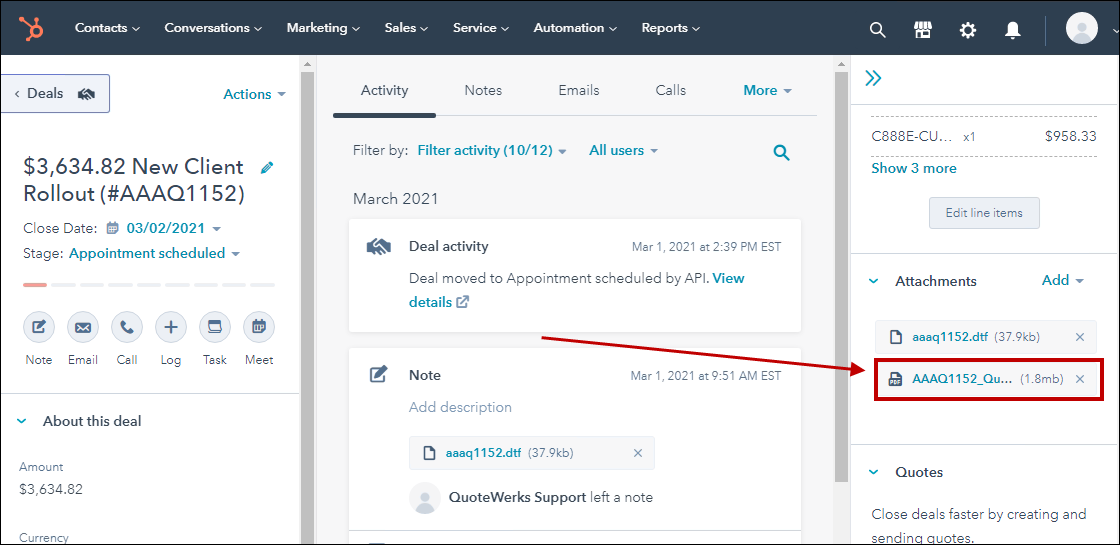Screen dimensions: 1120x545
Task: Expand the Actions dropdown
Action: 254,94
